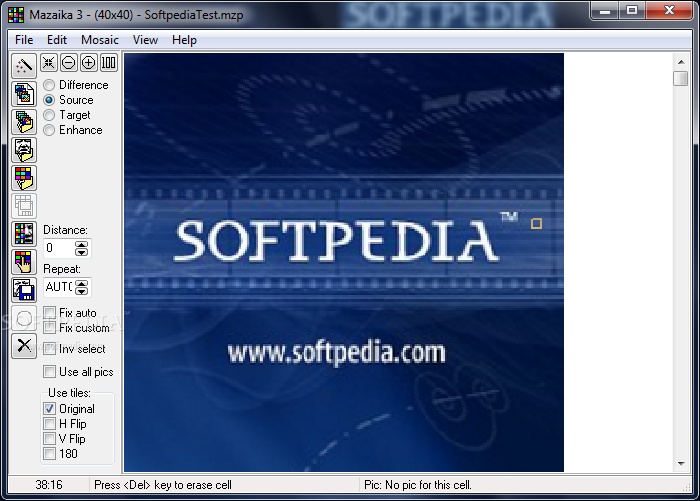The image size is (700, 501).
Task: Click the Mazaika title bar app icon
Action: (x=16, y=15)
